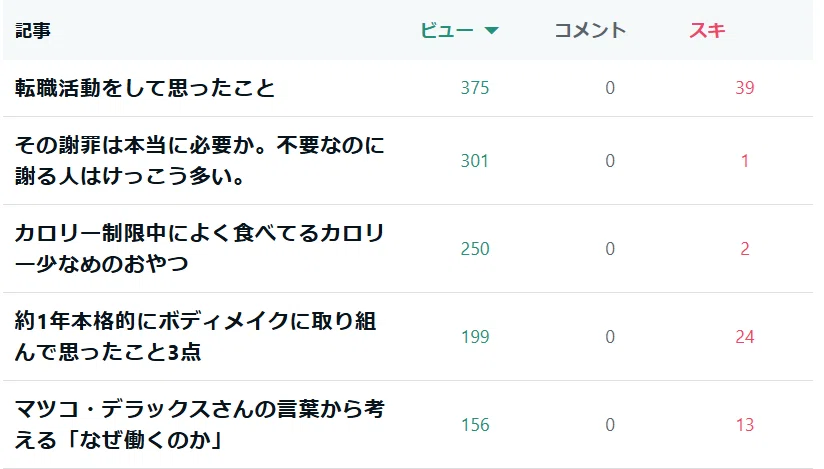
Task: Click comment count for 転職活動 row
Action: coord(610,88)
